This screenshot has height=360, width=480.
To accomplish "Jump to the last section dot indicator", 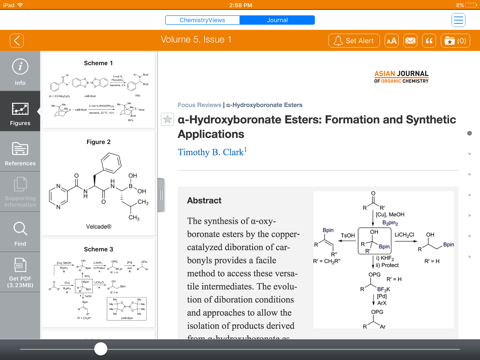I will [x=469, y=257].
